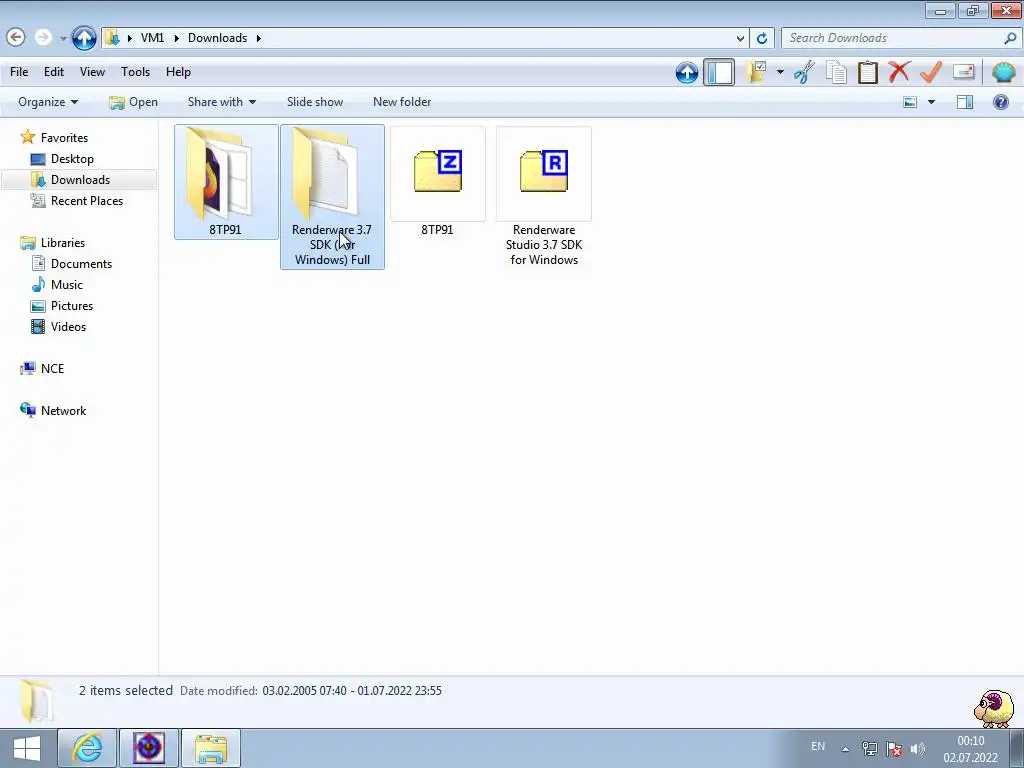Show hidden tray icons arrow
The width and height of the screenshot is (1024, 768).
845,749
